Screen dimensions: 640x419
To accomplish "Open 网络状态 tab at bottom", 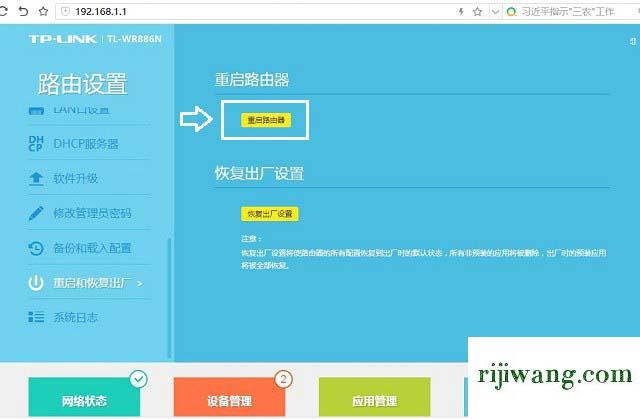I will [x=84, y=397].
